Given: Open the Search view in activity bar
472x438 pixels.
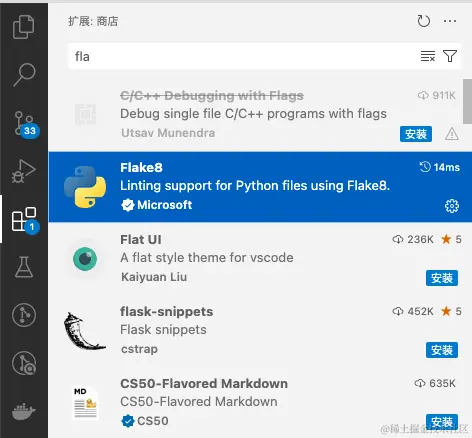Looking at the screenshot, I should (x=24, y=75).
